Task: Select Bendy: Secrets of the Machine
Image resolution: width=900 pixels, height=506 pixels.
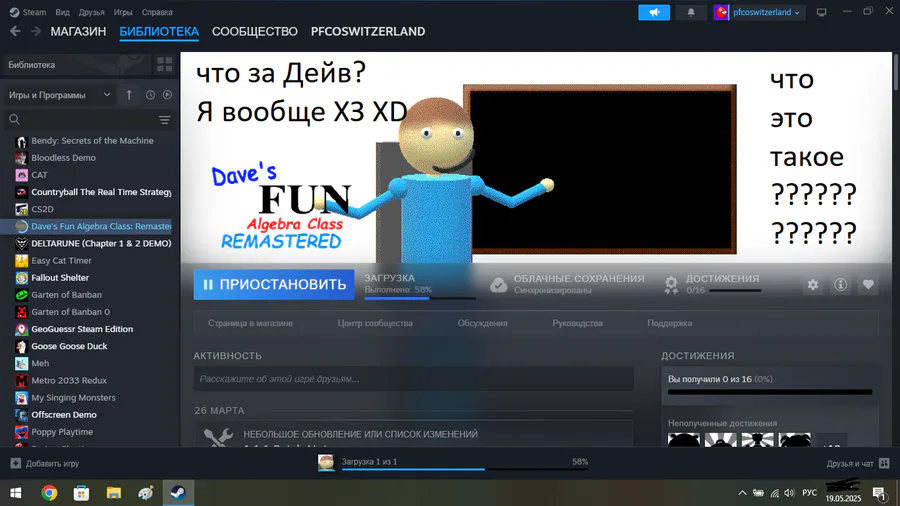Action: [92, 141]
